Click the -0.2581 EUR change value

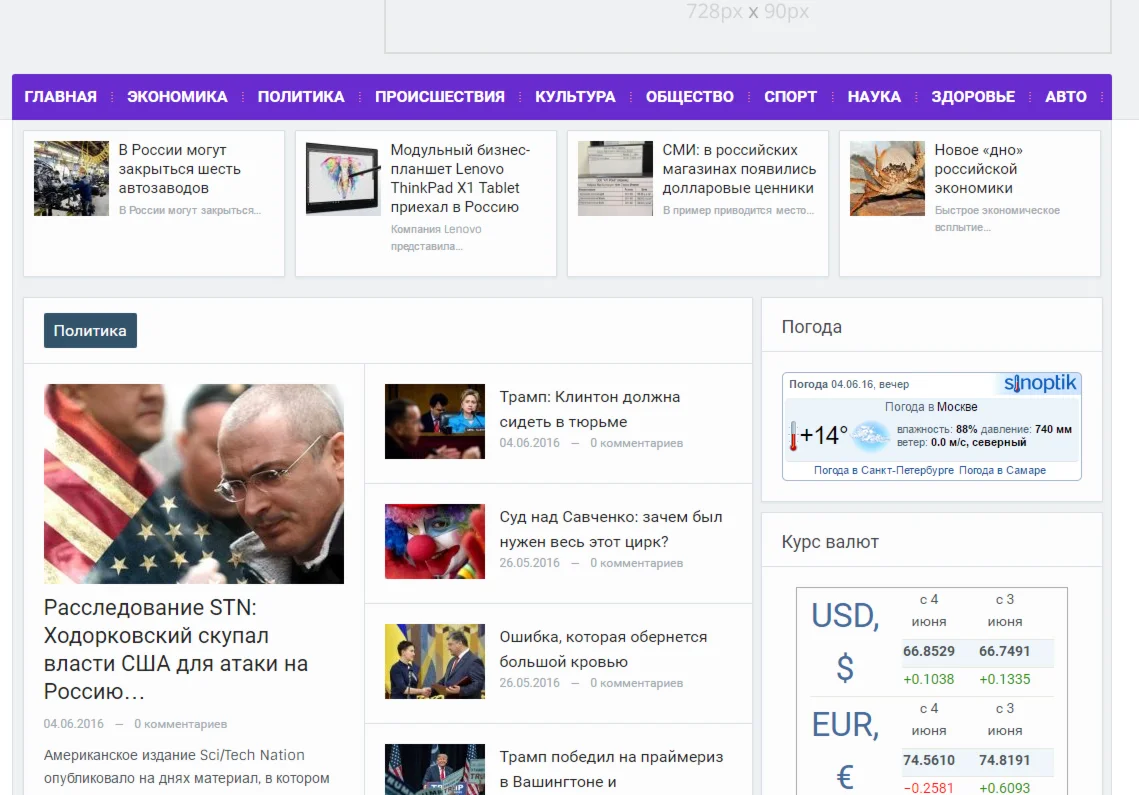[928, 788]
